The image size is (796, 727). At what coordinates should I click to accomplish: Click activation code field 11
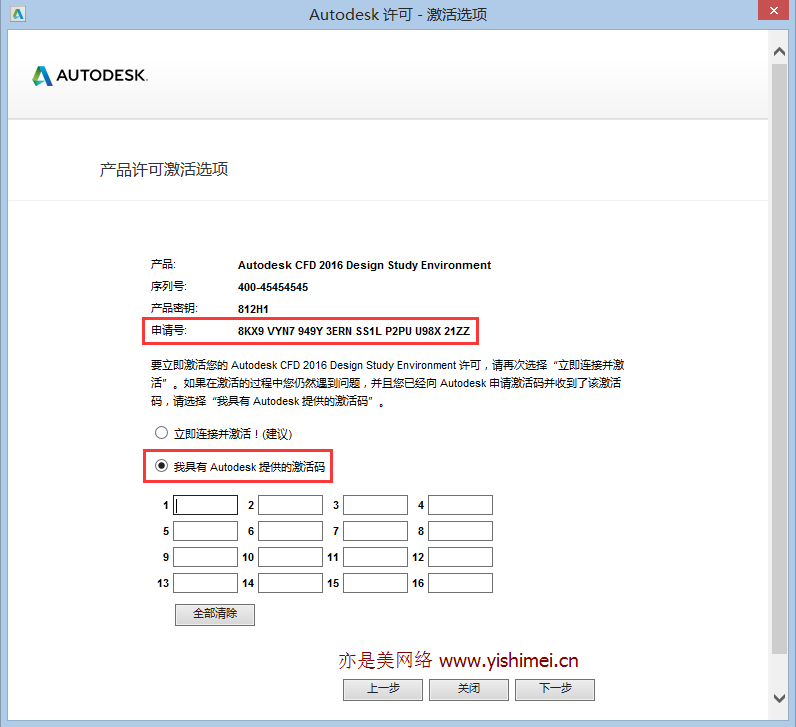pos(376,557)
